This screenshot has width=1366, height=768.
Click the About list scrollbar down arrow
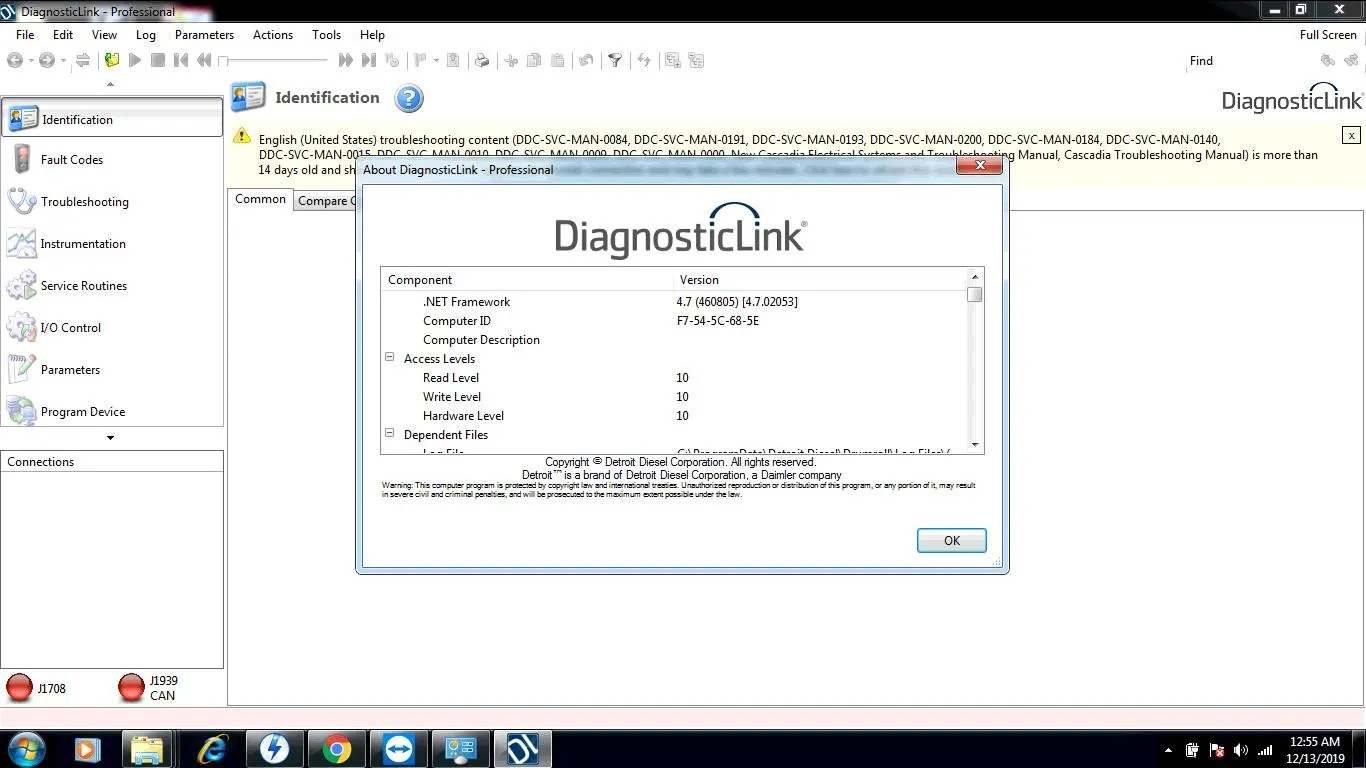tap(975, 444)
